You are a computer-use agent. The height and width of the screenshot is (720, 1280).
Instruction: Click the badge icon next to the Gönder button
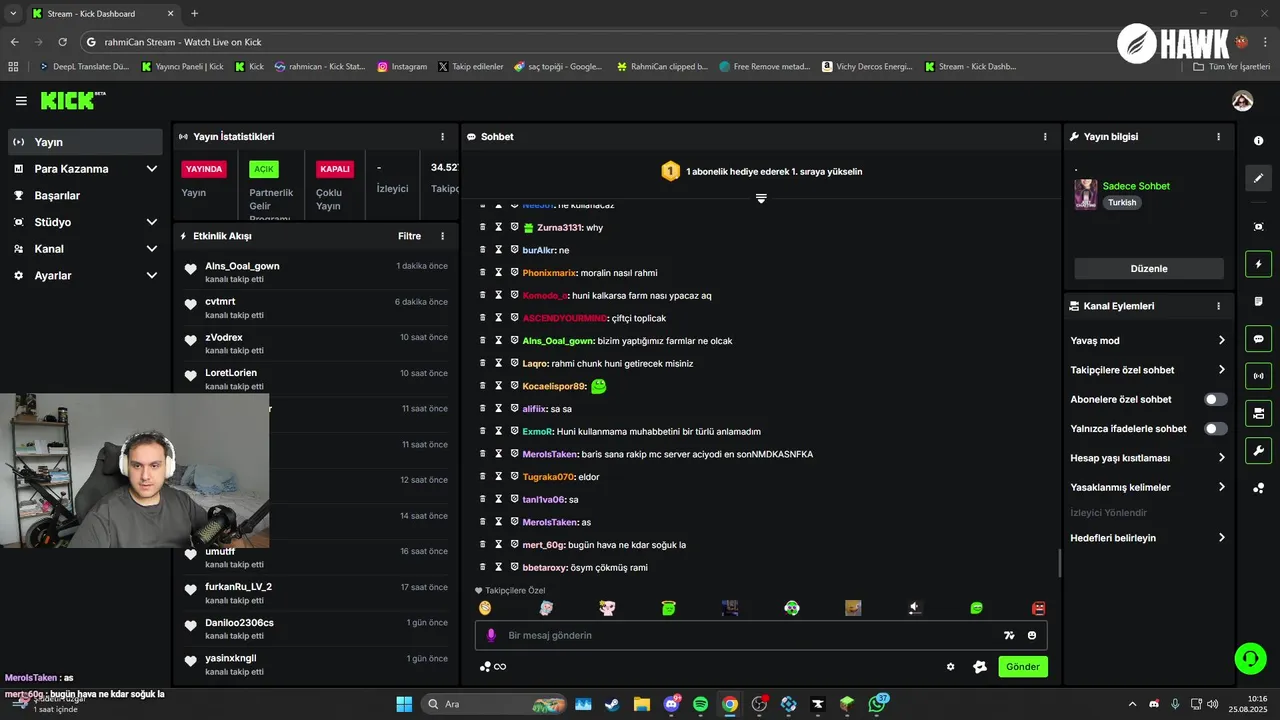pos(980,667)
